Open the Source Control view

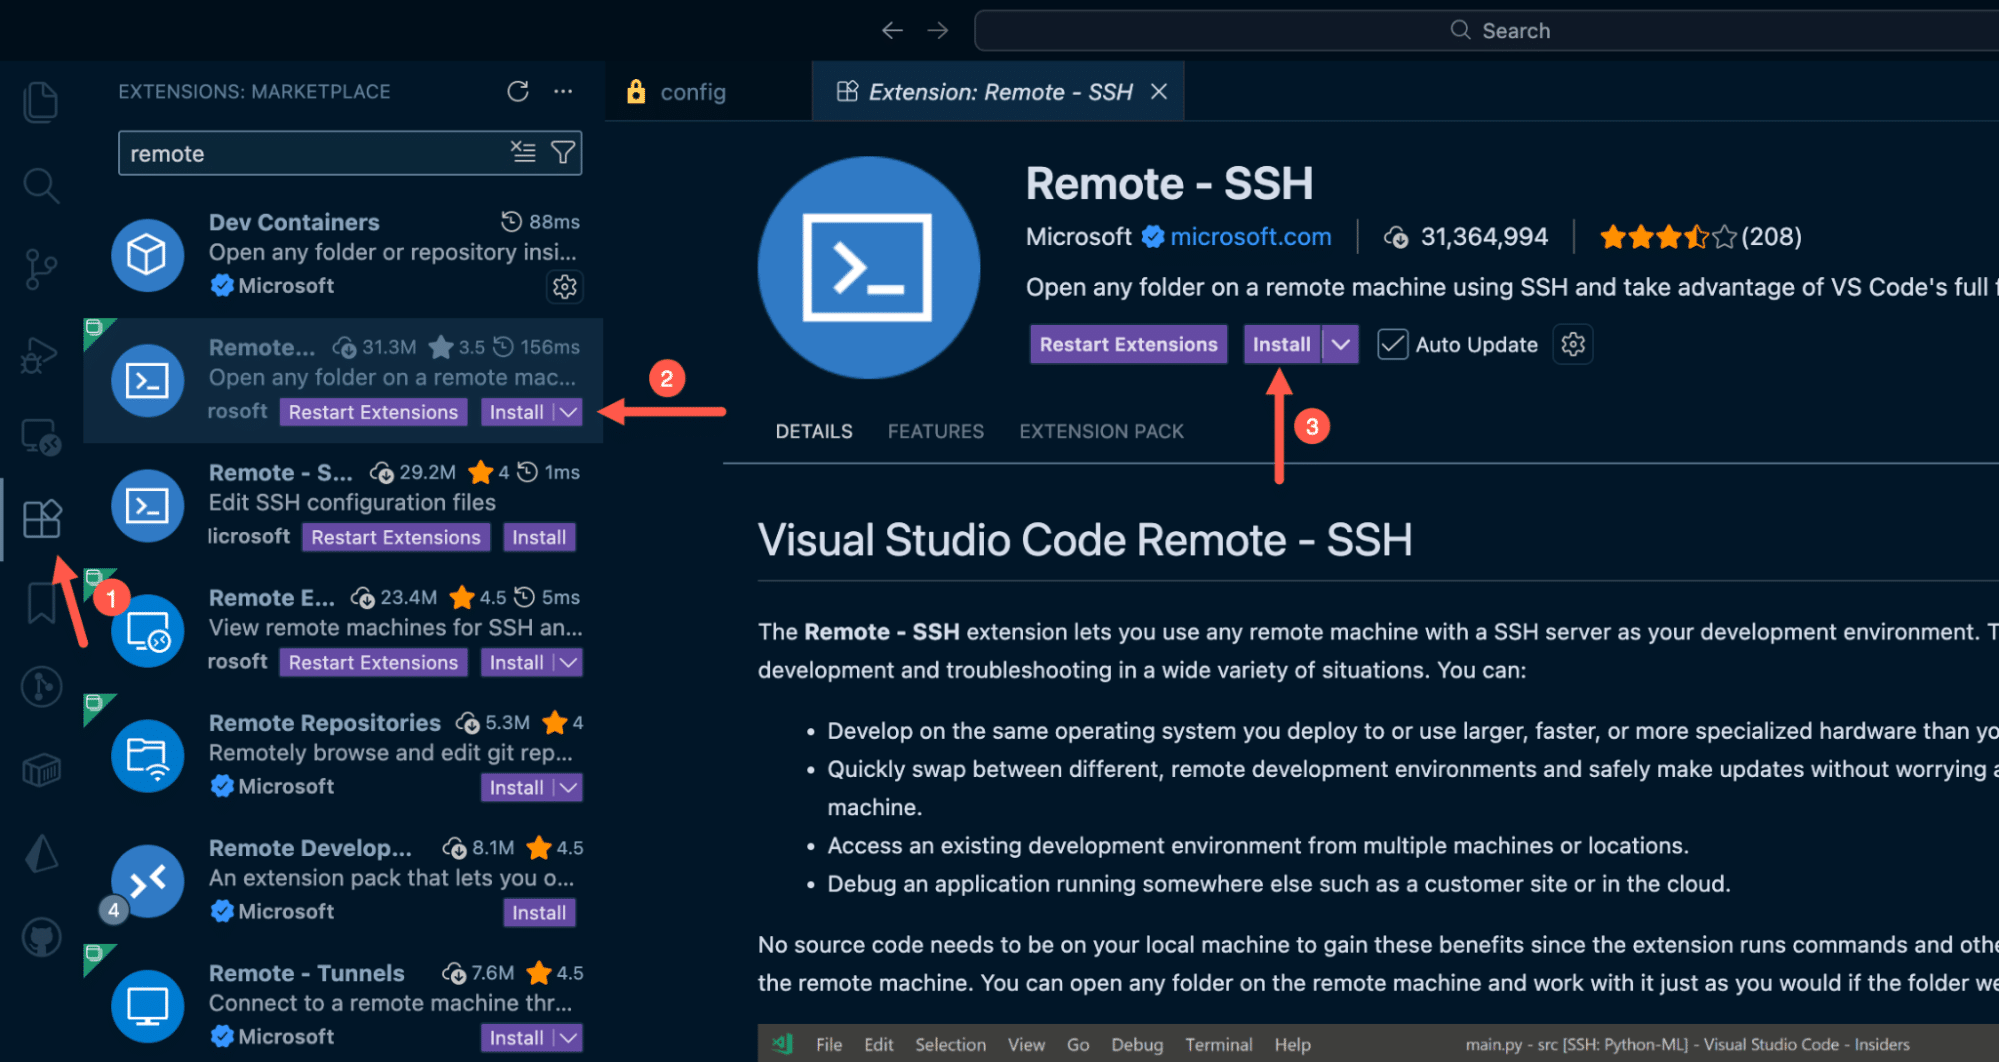point(41,268)
